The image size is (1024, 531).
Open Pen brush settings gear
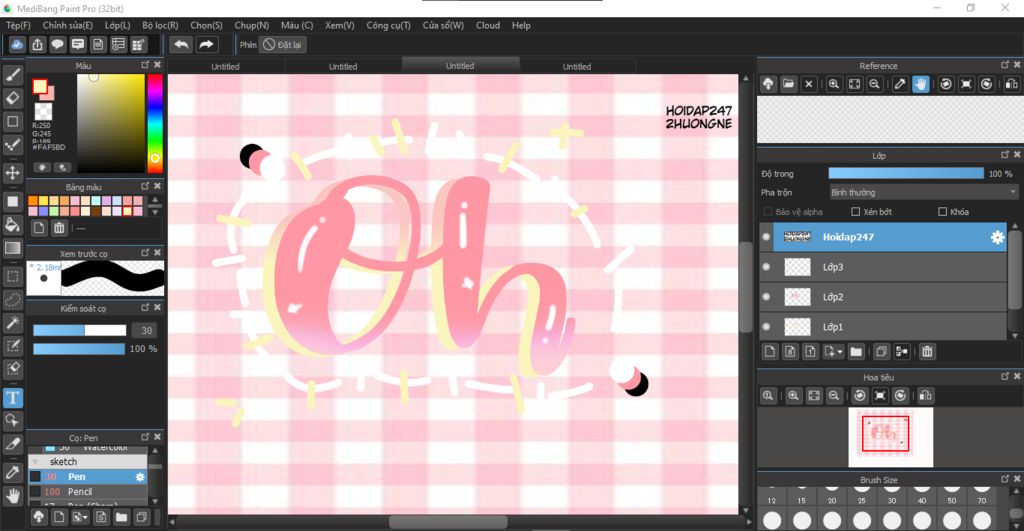point(140,477)
